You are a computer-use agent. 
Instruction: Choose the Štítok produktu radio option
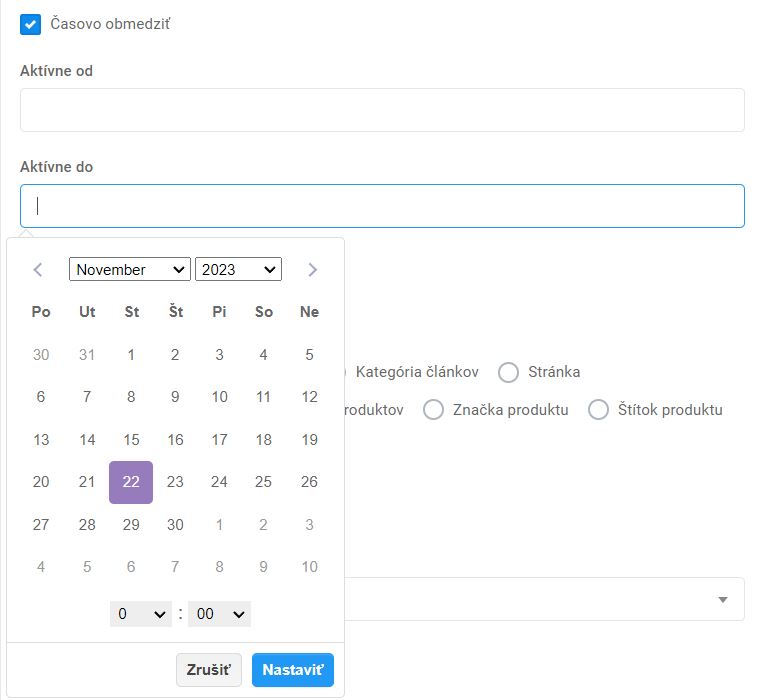click(x=598, y=411)
